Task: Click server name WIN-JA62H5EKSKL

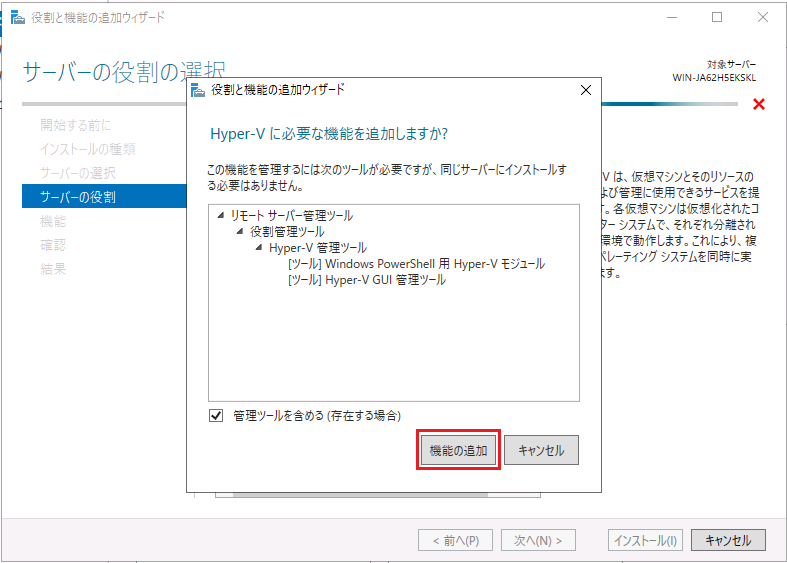Action: [x=714, y=78]
